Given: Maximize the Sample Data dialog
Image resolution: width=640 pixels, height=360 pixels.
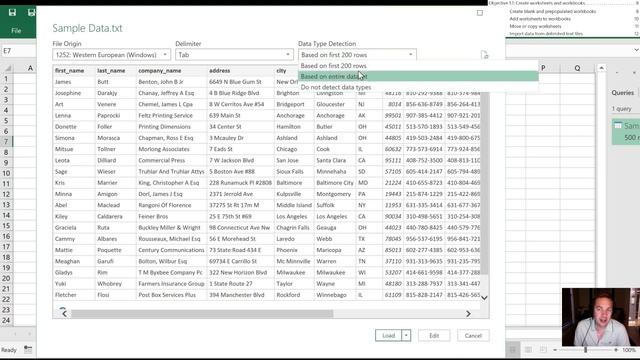Looking at the screenshot, I should coord(480,13).
